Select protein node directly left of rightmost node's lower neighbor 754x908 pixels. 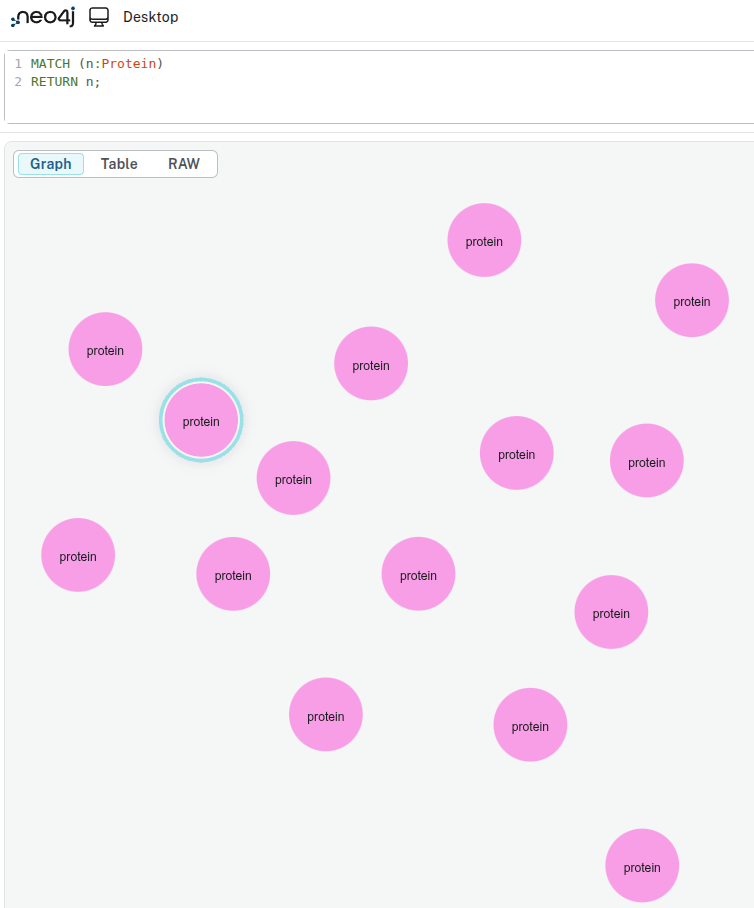(x=517, y=454)
